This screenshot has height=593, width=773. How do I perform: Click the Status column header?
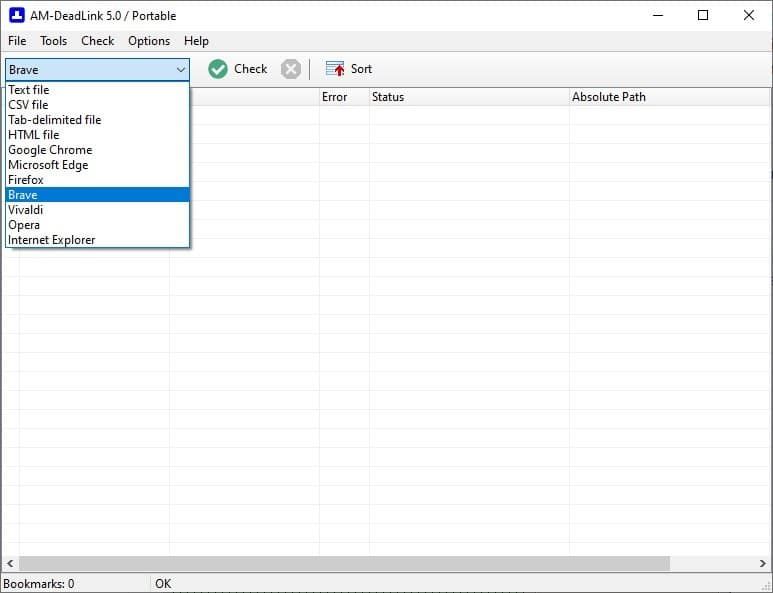469,97
